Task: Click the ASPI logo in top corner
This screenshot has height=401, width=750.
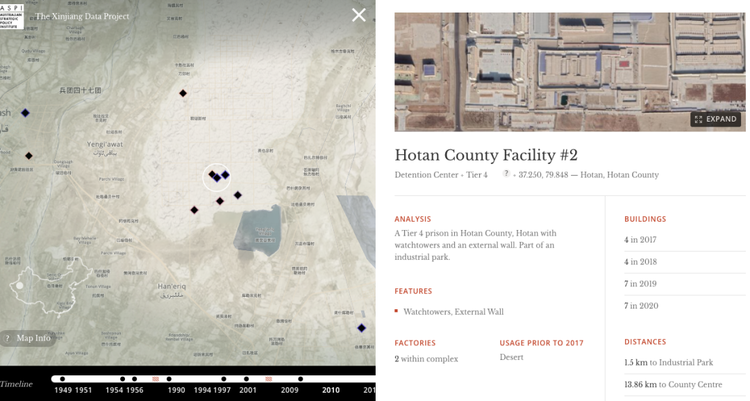Action: 12,16
